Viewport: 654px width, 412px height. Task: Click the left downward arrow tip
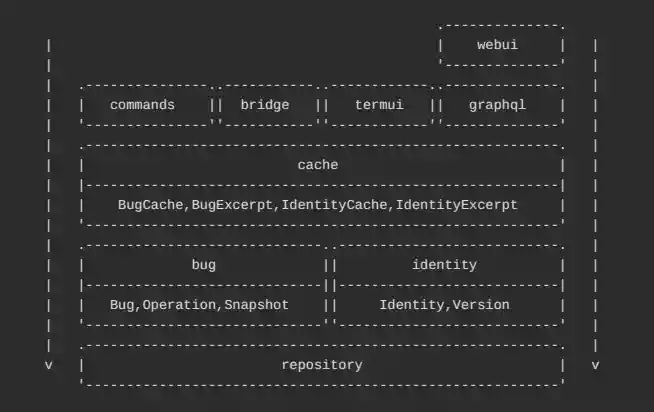point(48,365)
